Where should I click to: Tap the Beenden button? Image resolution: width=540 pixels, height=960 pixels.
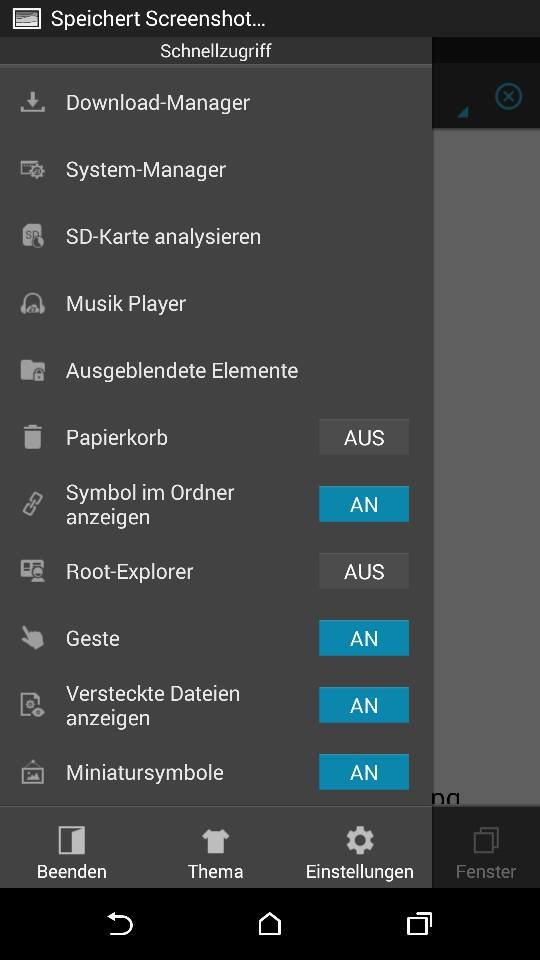tap(72, 852)
